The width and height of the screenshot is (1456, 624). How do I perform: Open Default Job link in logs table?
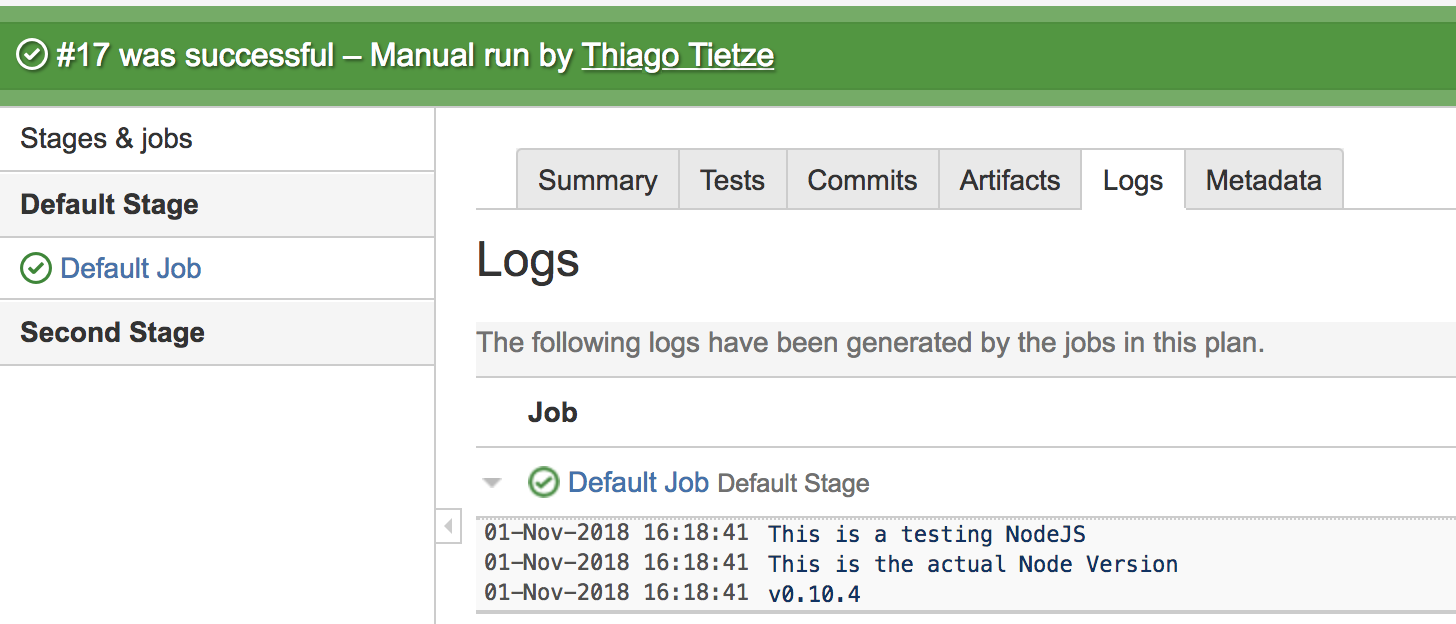pos(638,482)
